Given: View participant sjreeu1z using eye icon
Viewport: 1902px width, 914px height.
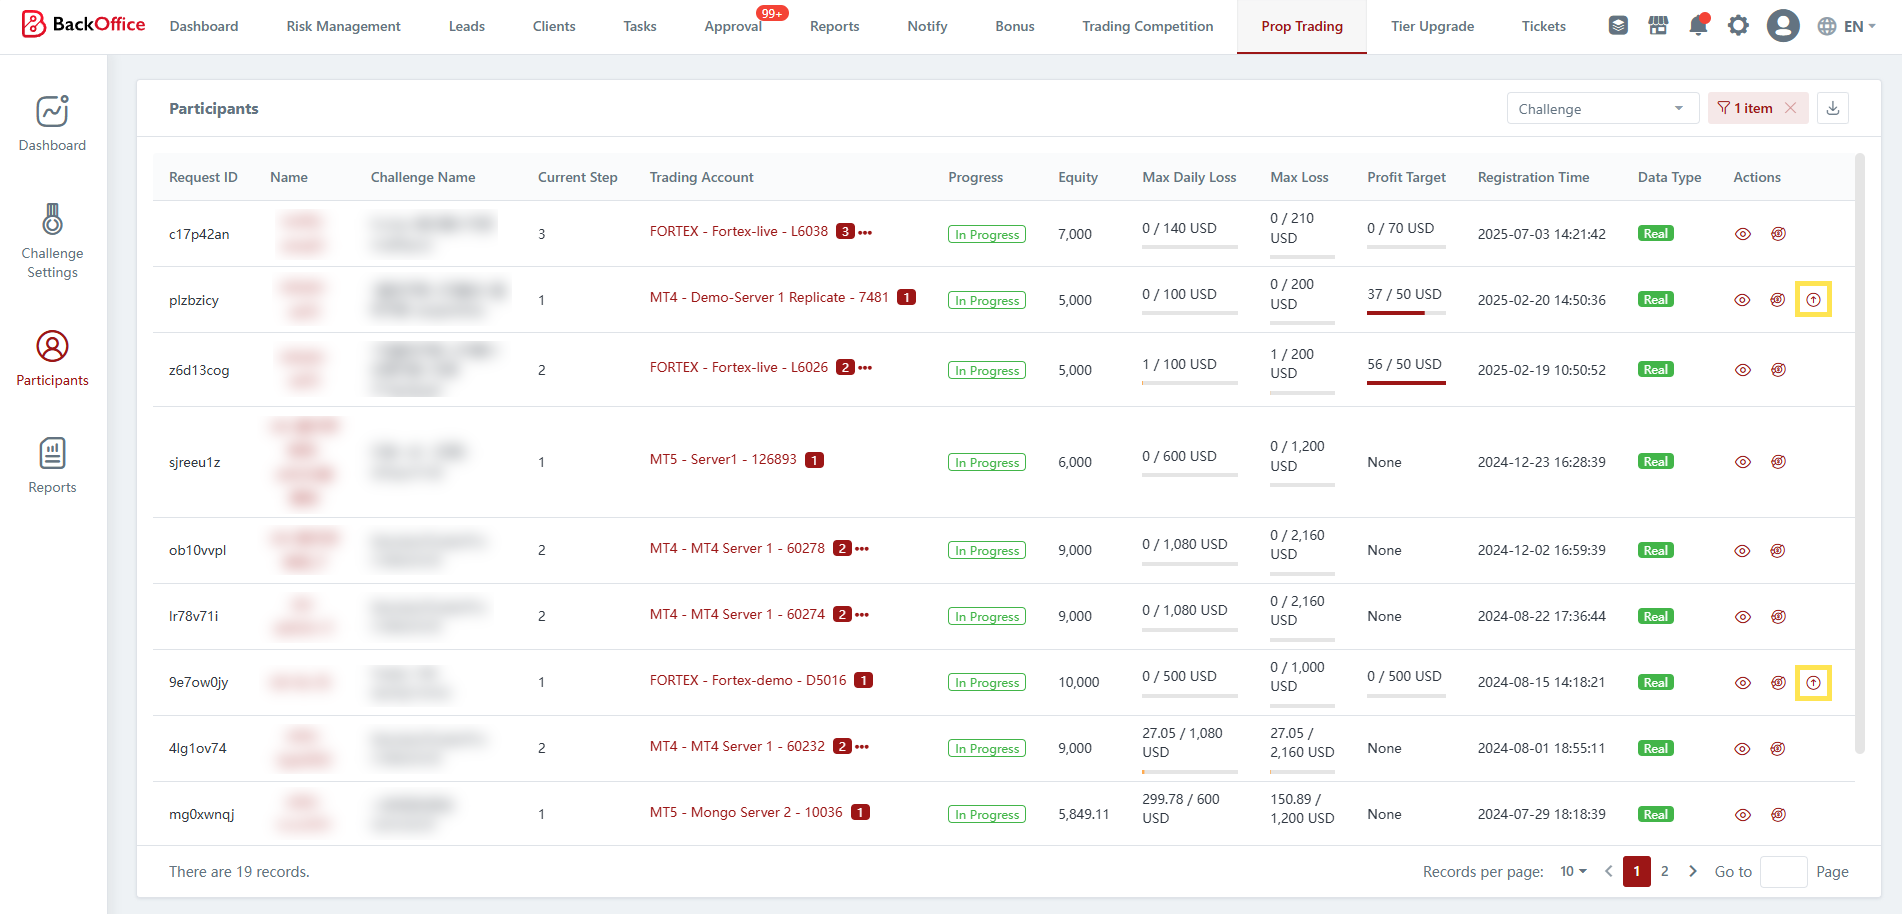Looking at the screenshot, I should click(x=1742, y=462).
